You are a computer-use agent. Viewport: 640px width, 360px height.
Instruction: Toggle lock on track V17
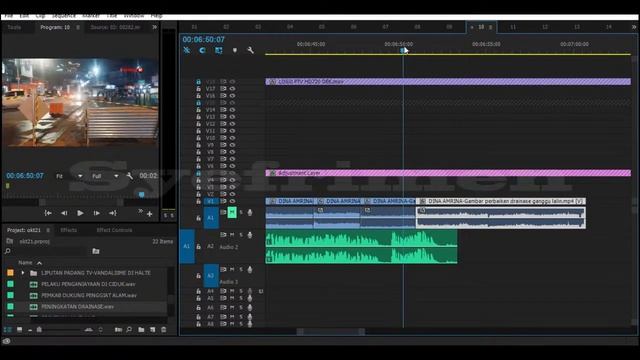(x=198, y=89)
